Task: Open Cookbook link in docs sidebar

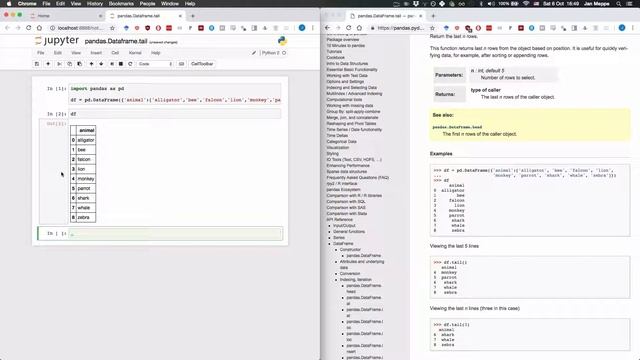Action: pyautogui.click(x=336, y=58)
